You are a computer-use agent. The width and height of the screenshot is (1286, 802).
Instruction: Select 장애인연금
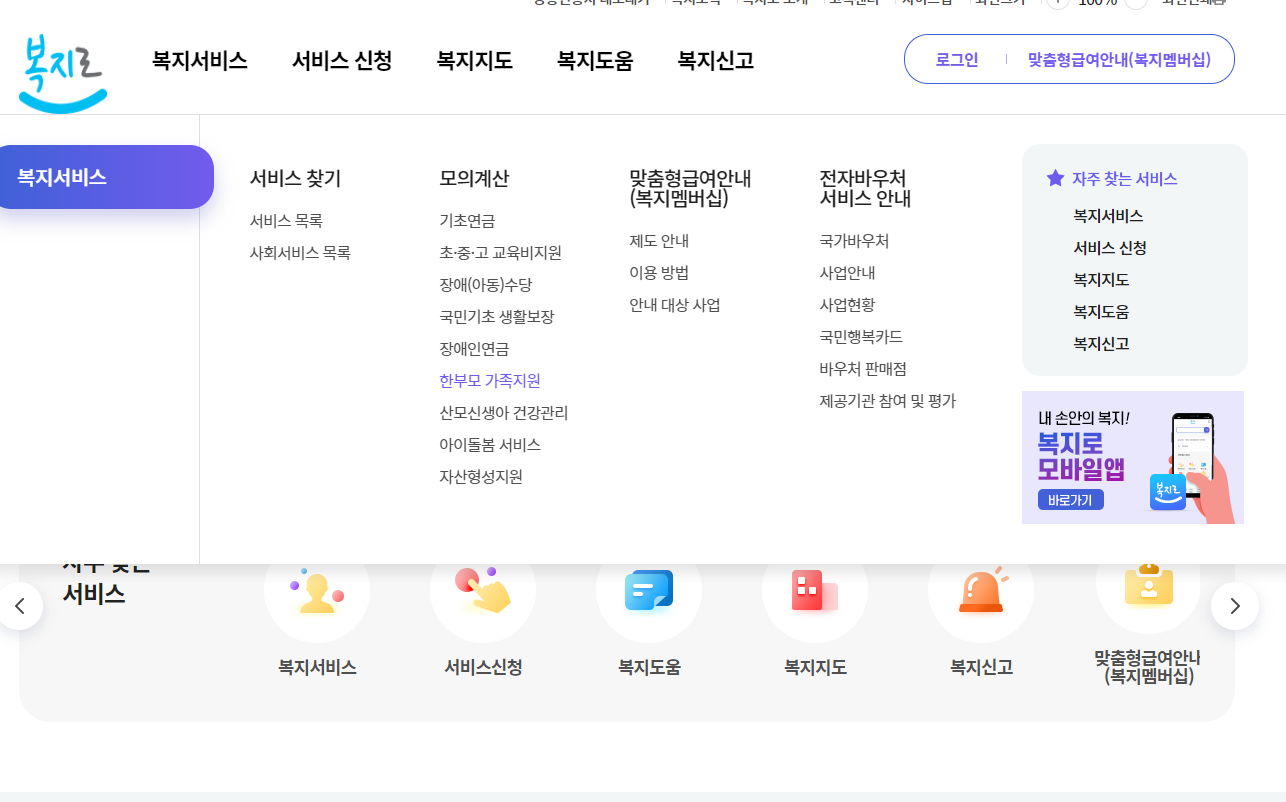click(474, 348)
